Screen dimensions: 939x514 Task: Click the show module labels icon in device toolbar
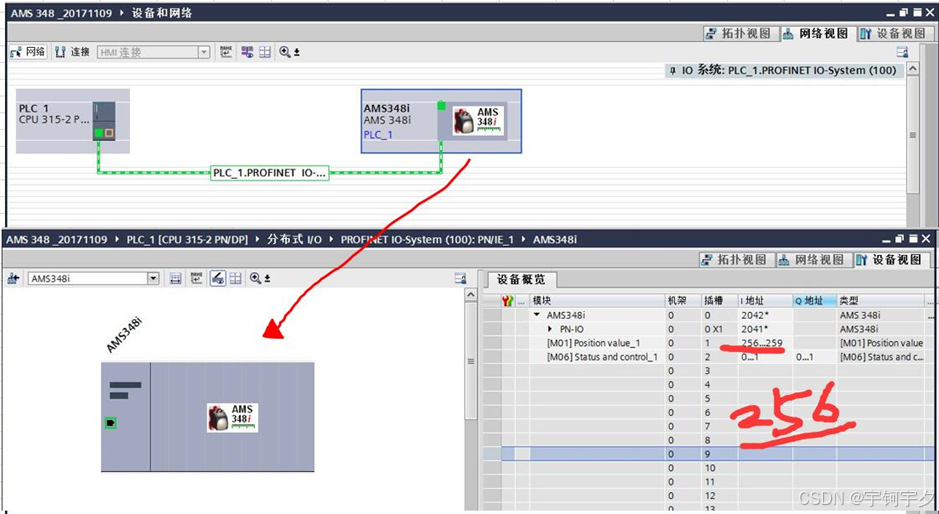click(x=175, y=279)
